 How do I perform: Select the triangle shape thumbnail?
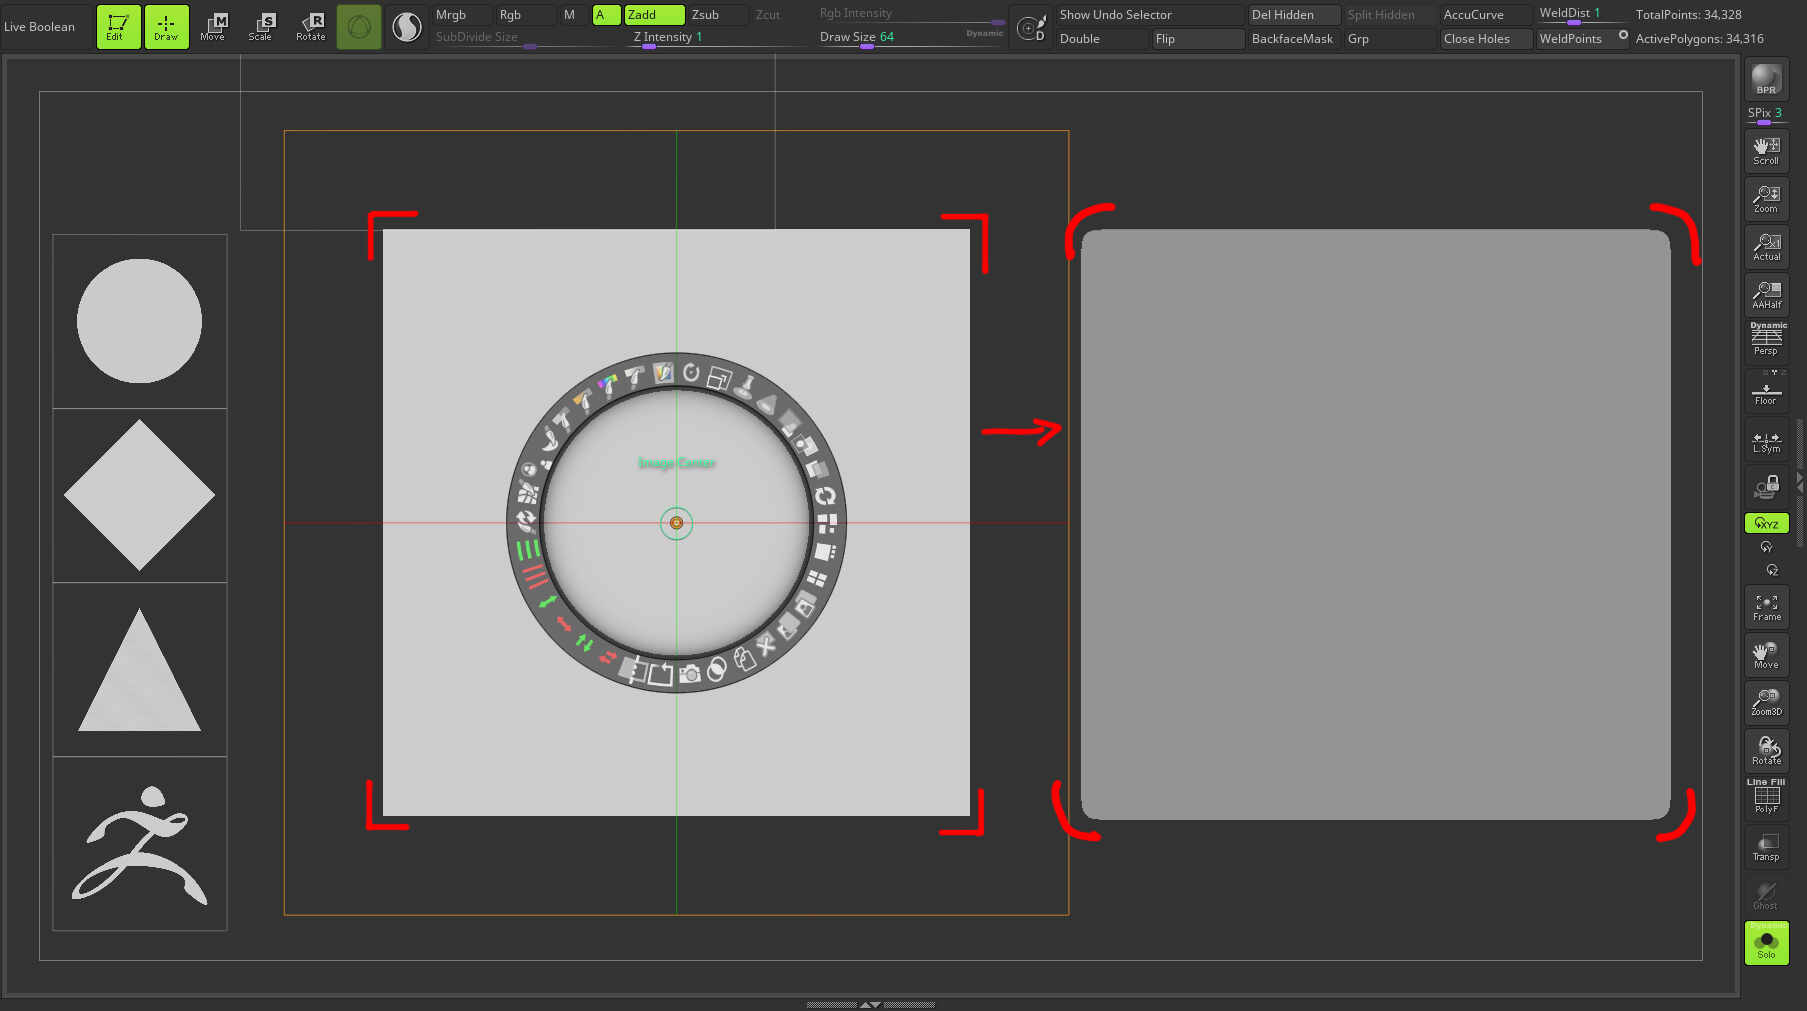[x=140, y=670]
